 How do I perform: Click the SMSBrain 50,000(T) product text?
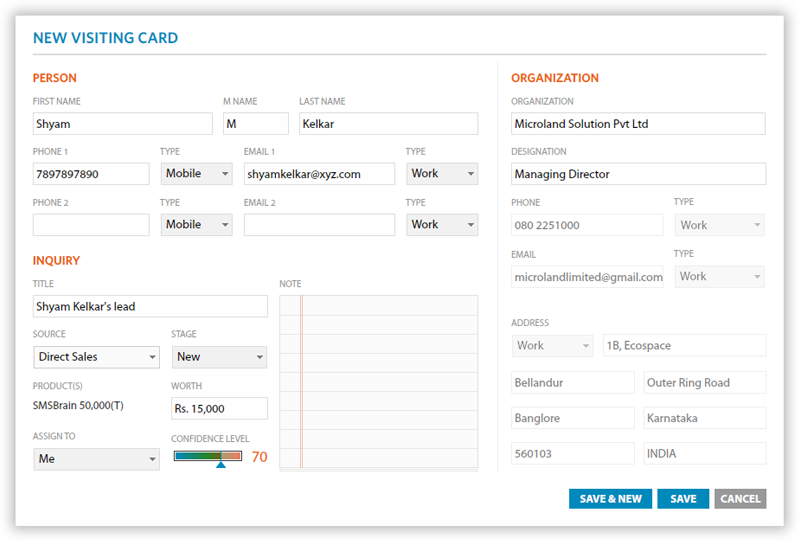[x=78, y=405]
